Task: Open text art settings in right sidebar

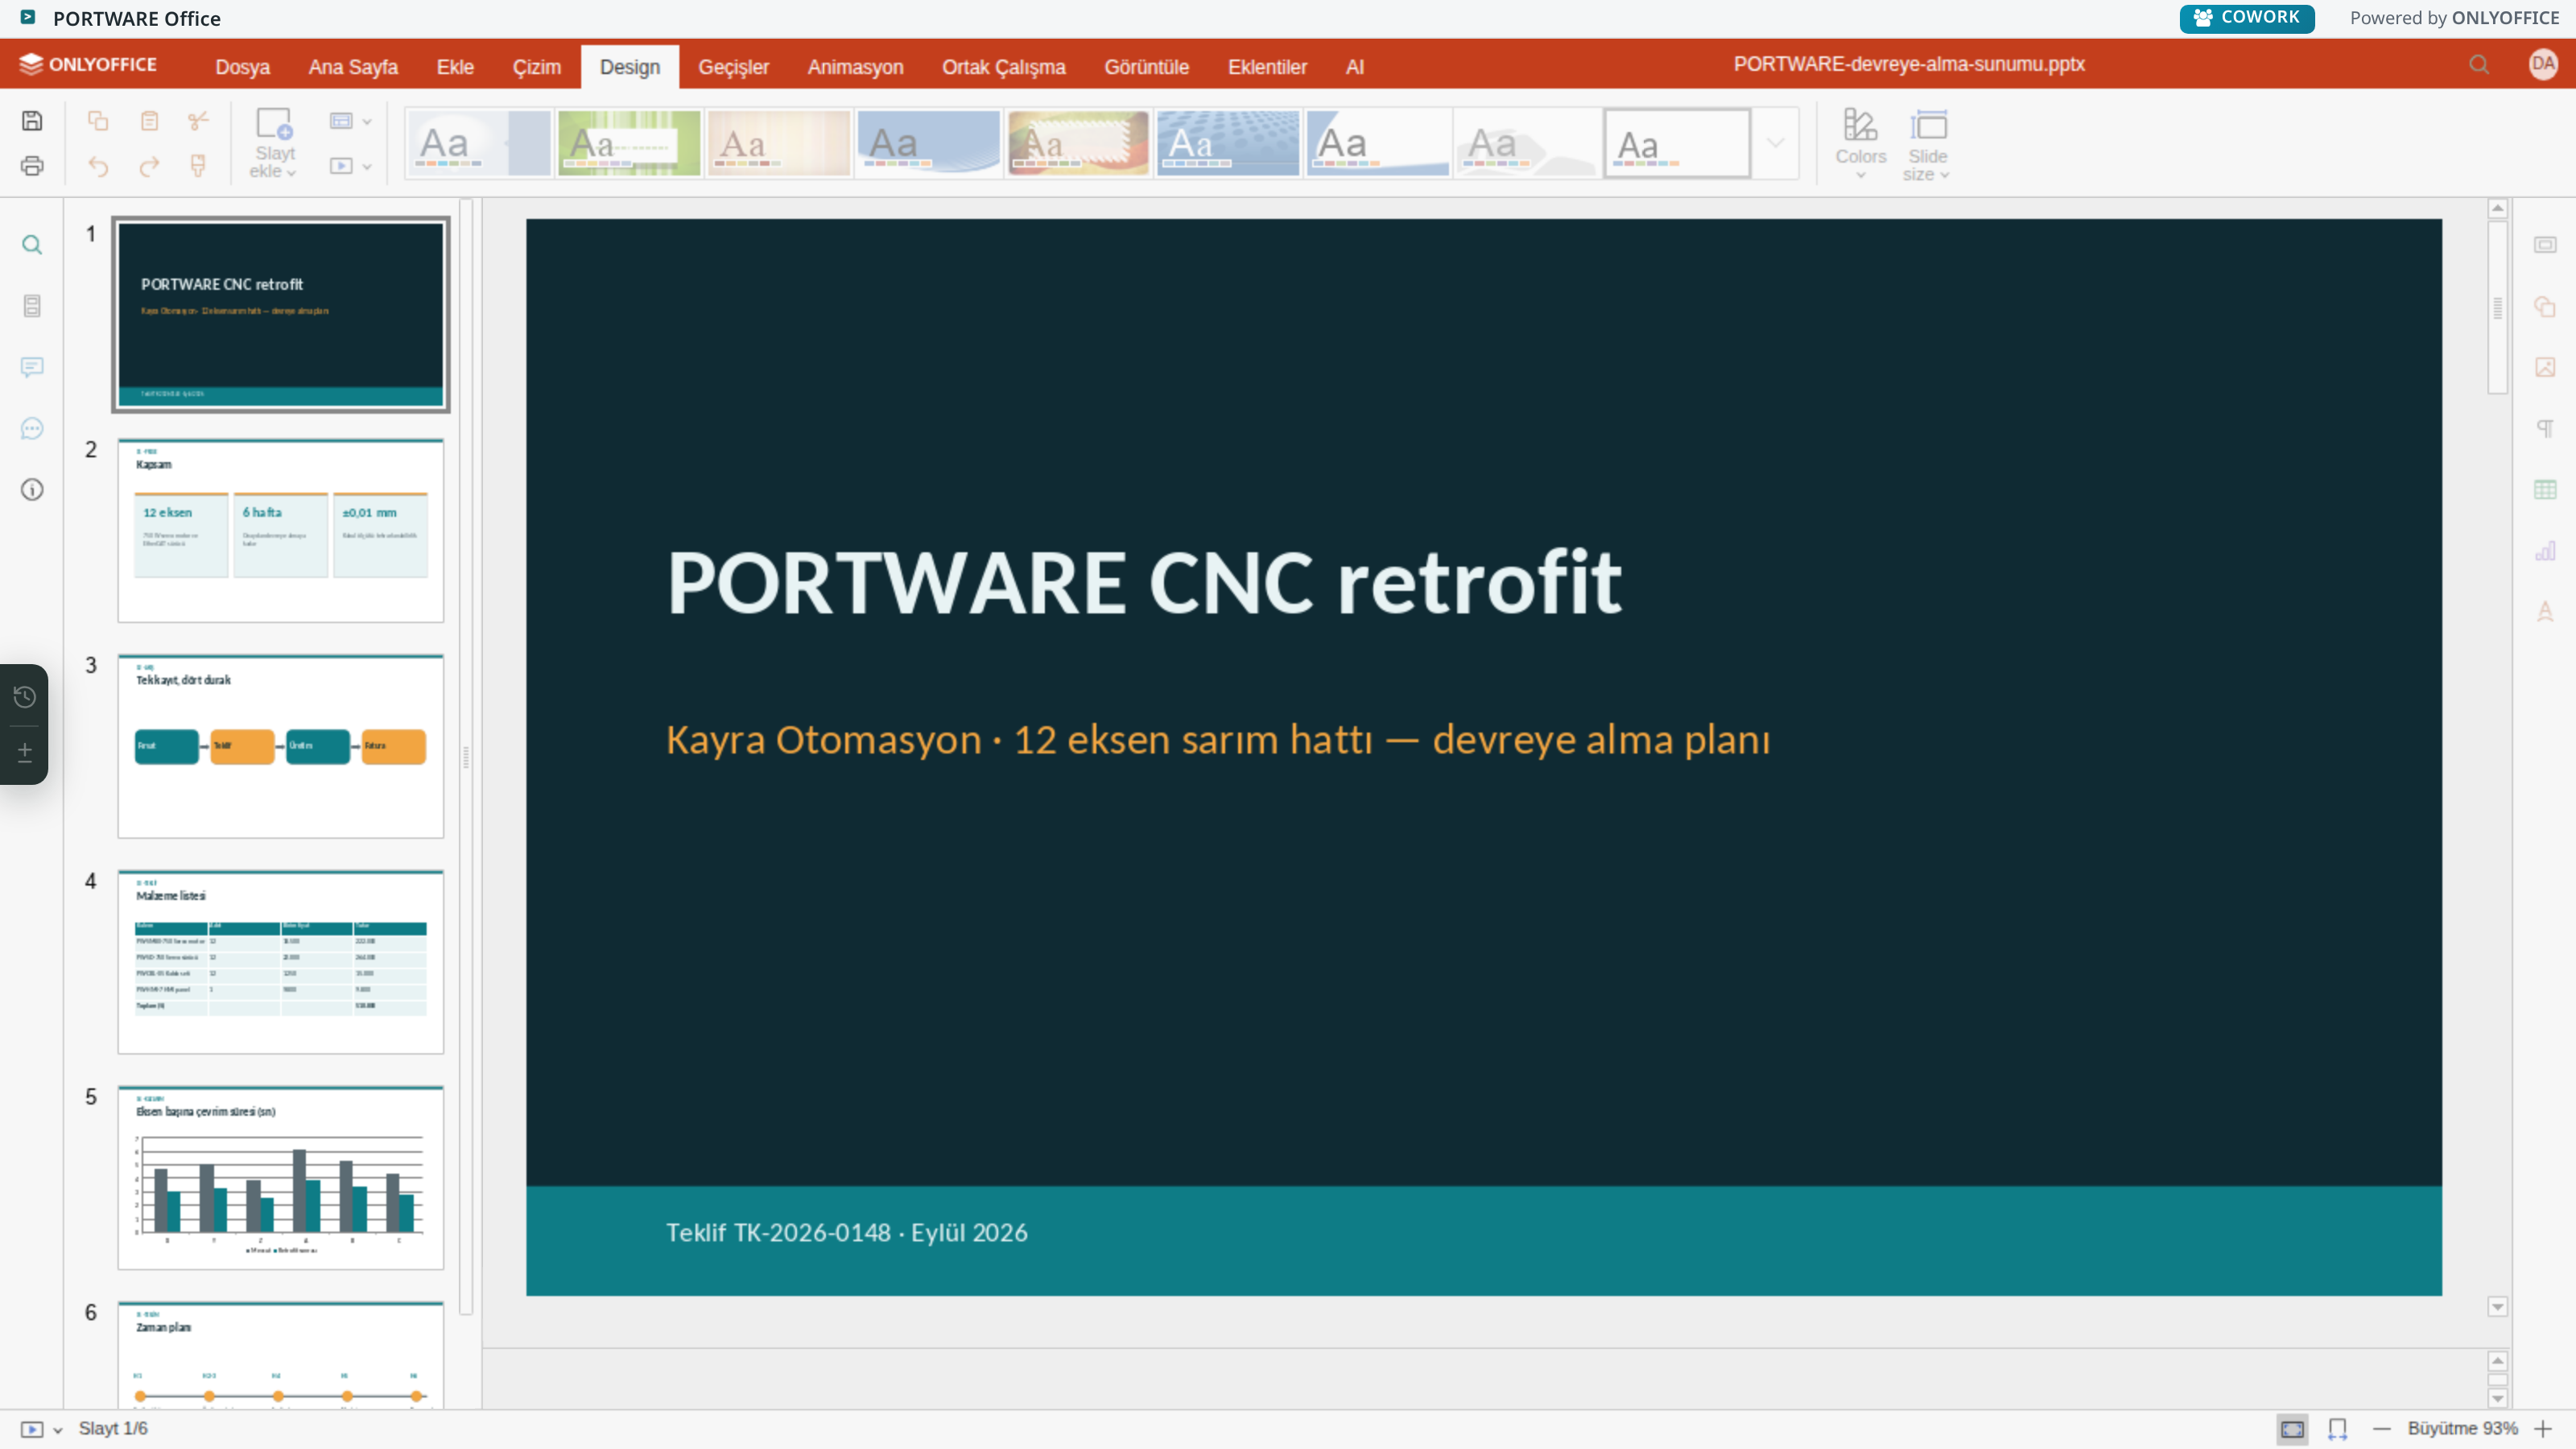Action: coord(2545,612)
